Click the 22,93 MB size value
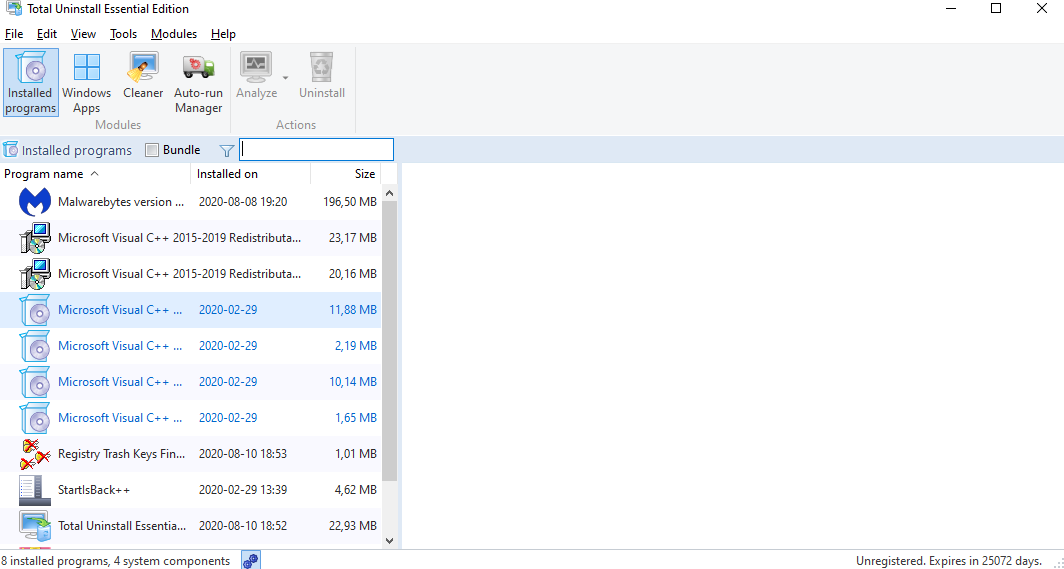 pos(353,526)
